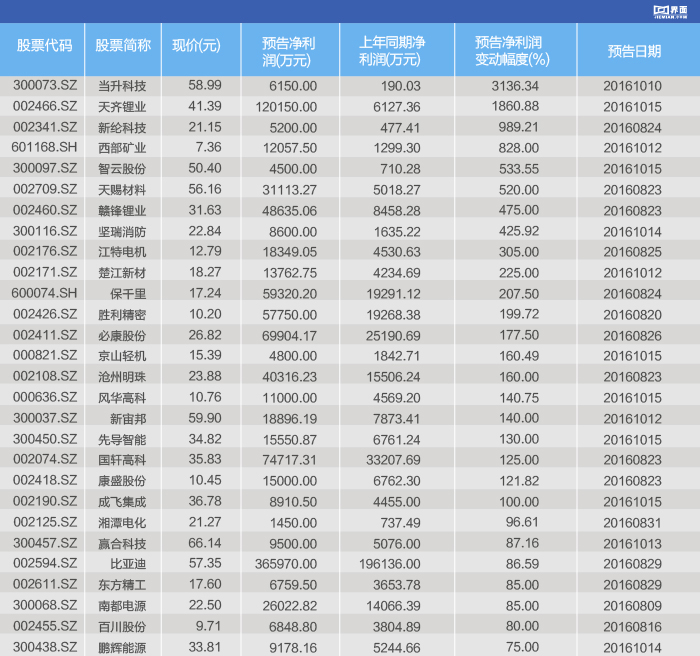The width and height of the screenshot is (700, 656).
Task: Click price 7.36 for 西部矿业
Action: tap(208, 147)
